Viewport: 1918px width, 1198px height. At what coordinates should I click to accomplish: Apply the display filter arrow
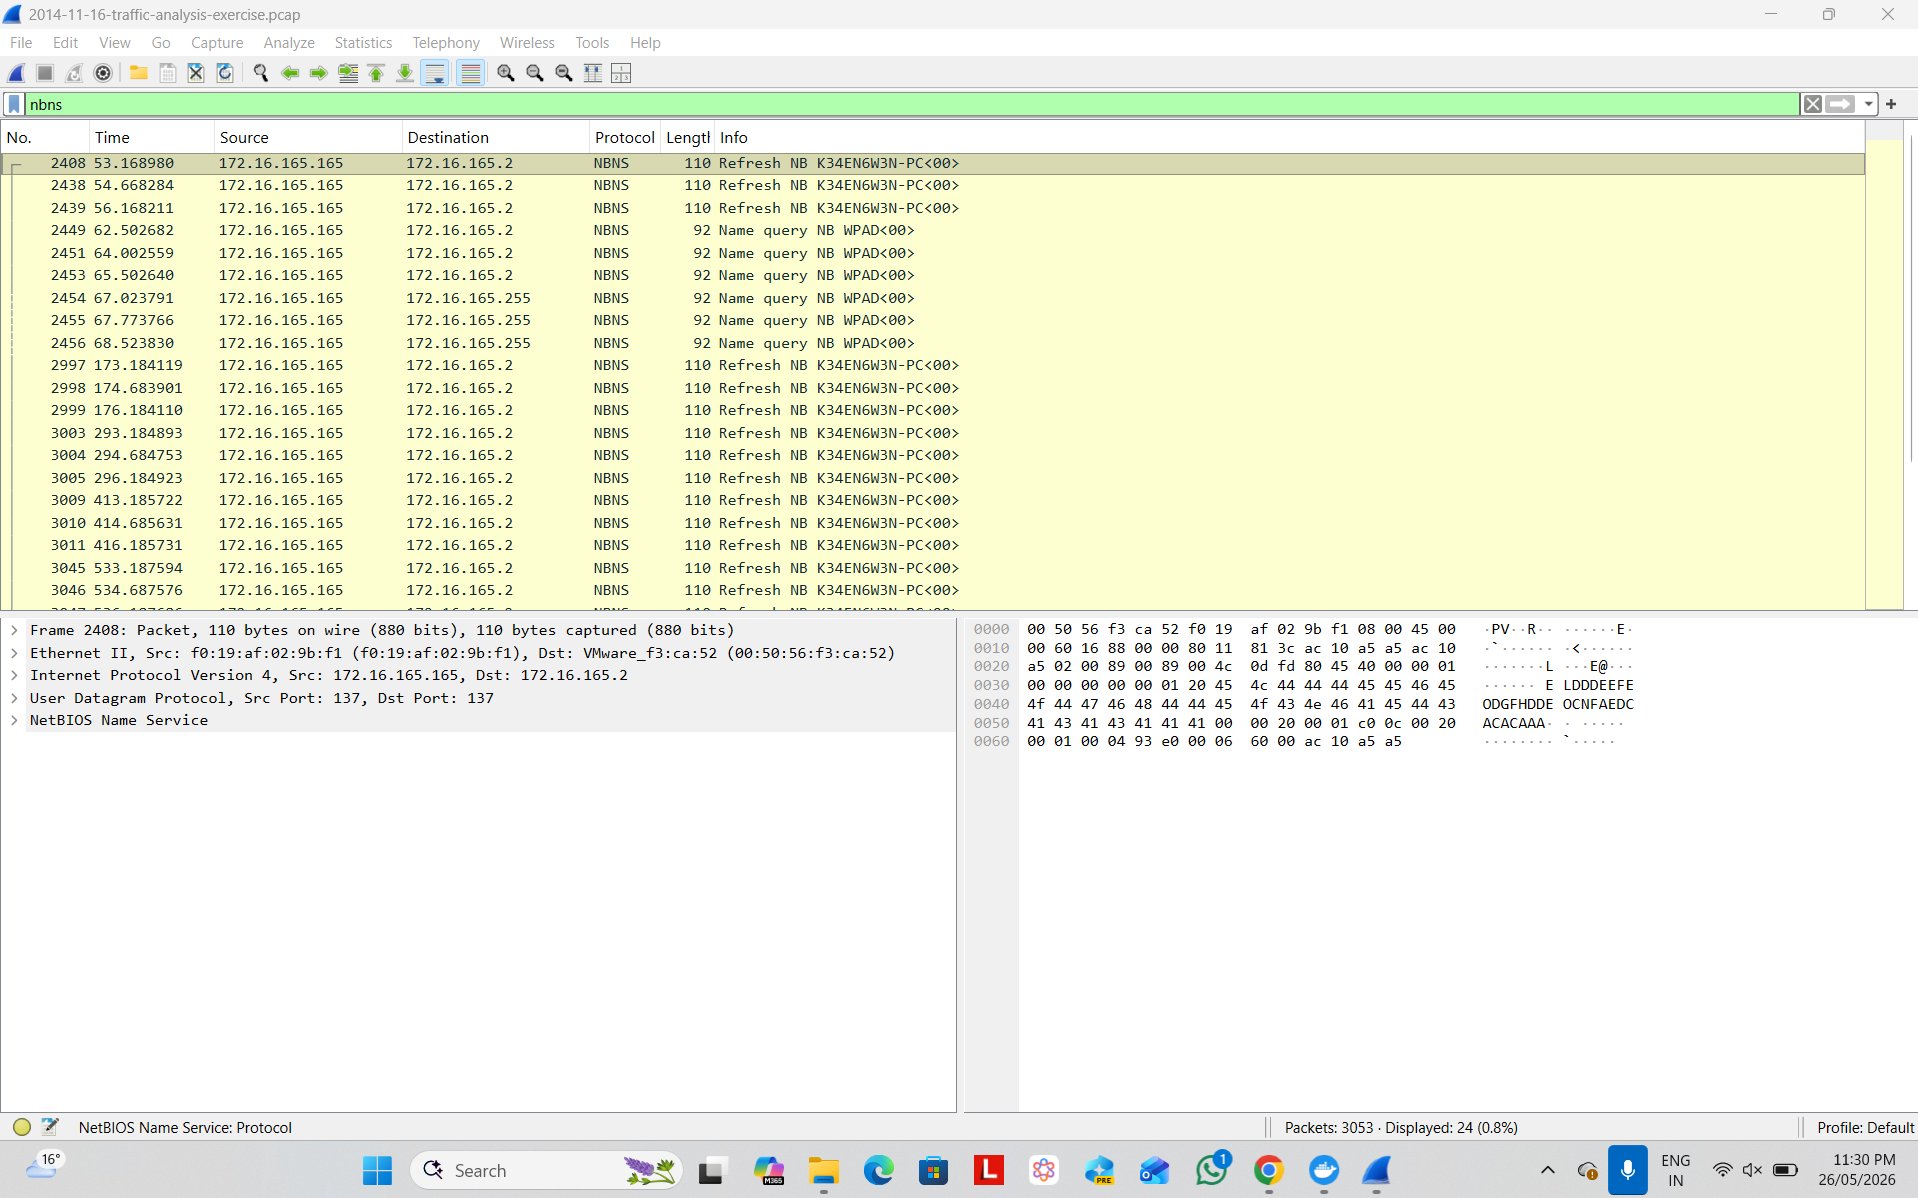(1840, 104)
